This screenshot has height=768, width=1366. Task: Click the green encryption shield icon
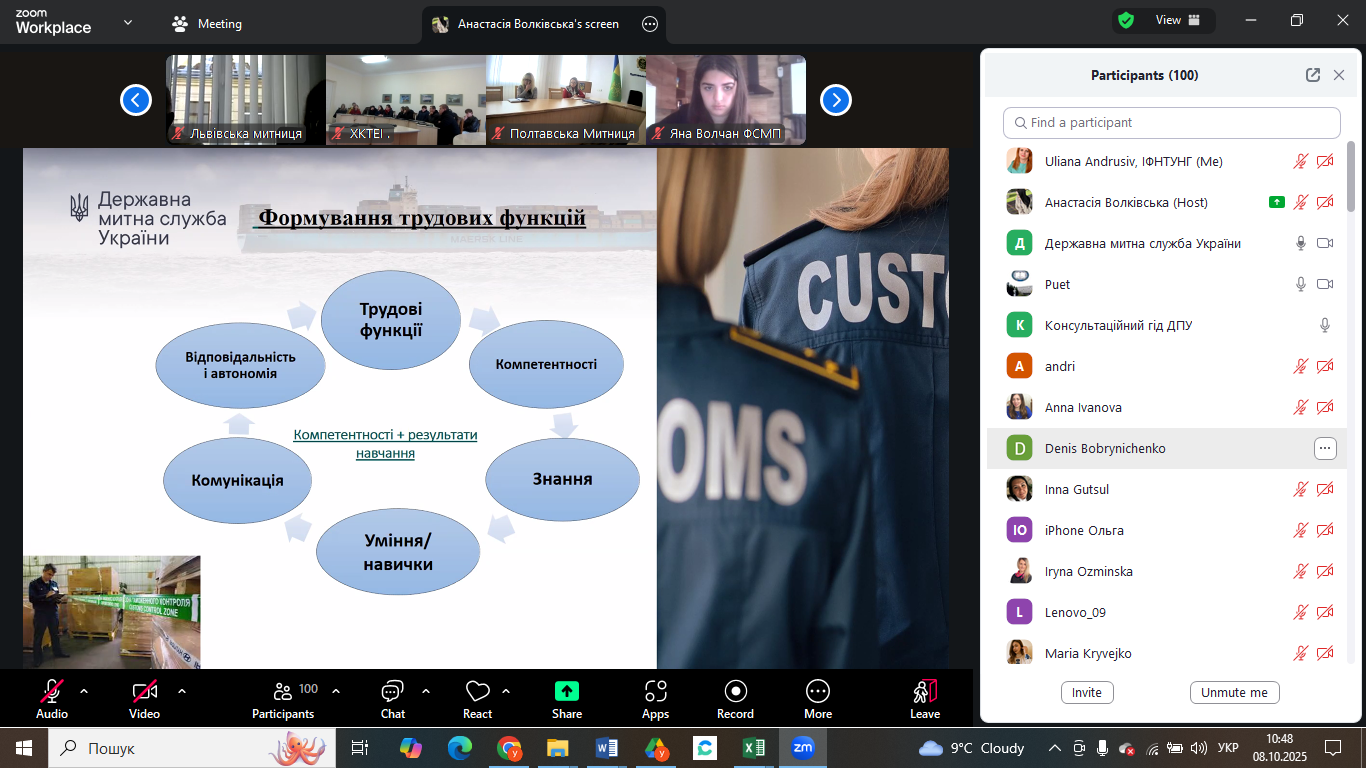[1126, 20]
